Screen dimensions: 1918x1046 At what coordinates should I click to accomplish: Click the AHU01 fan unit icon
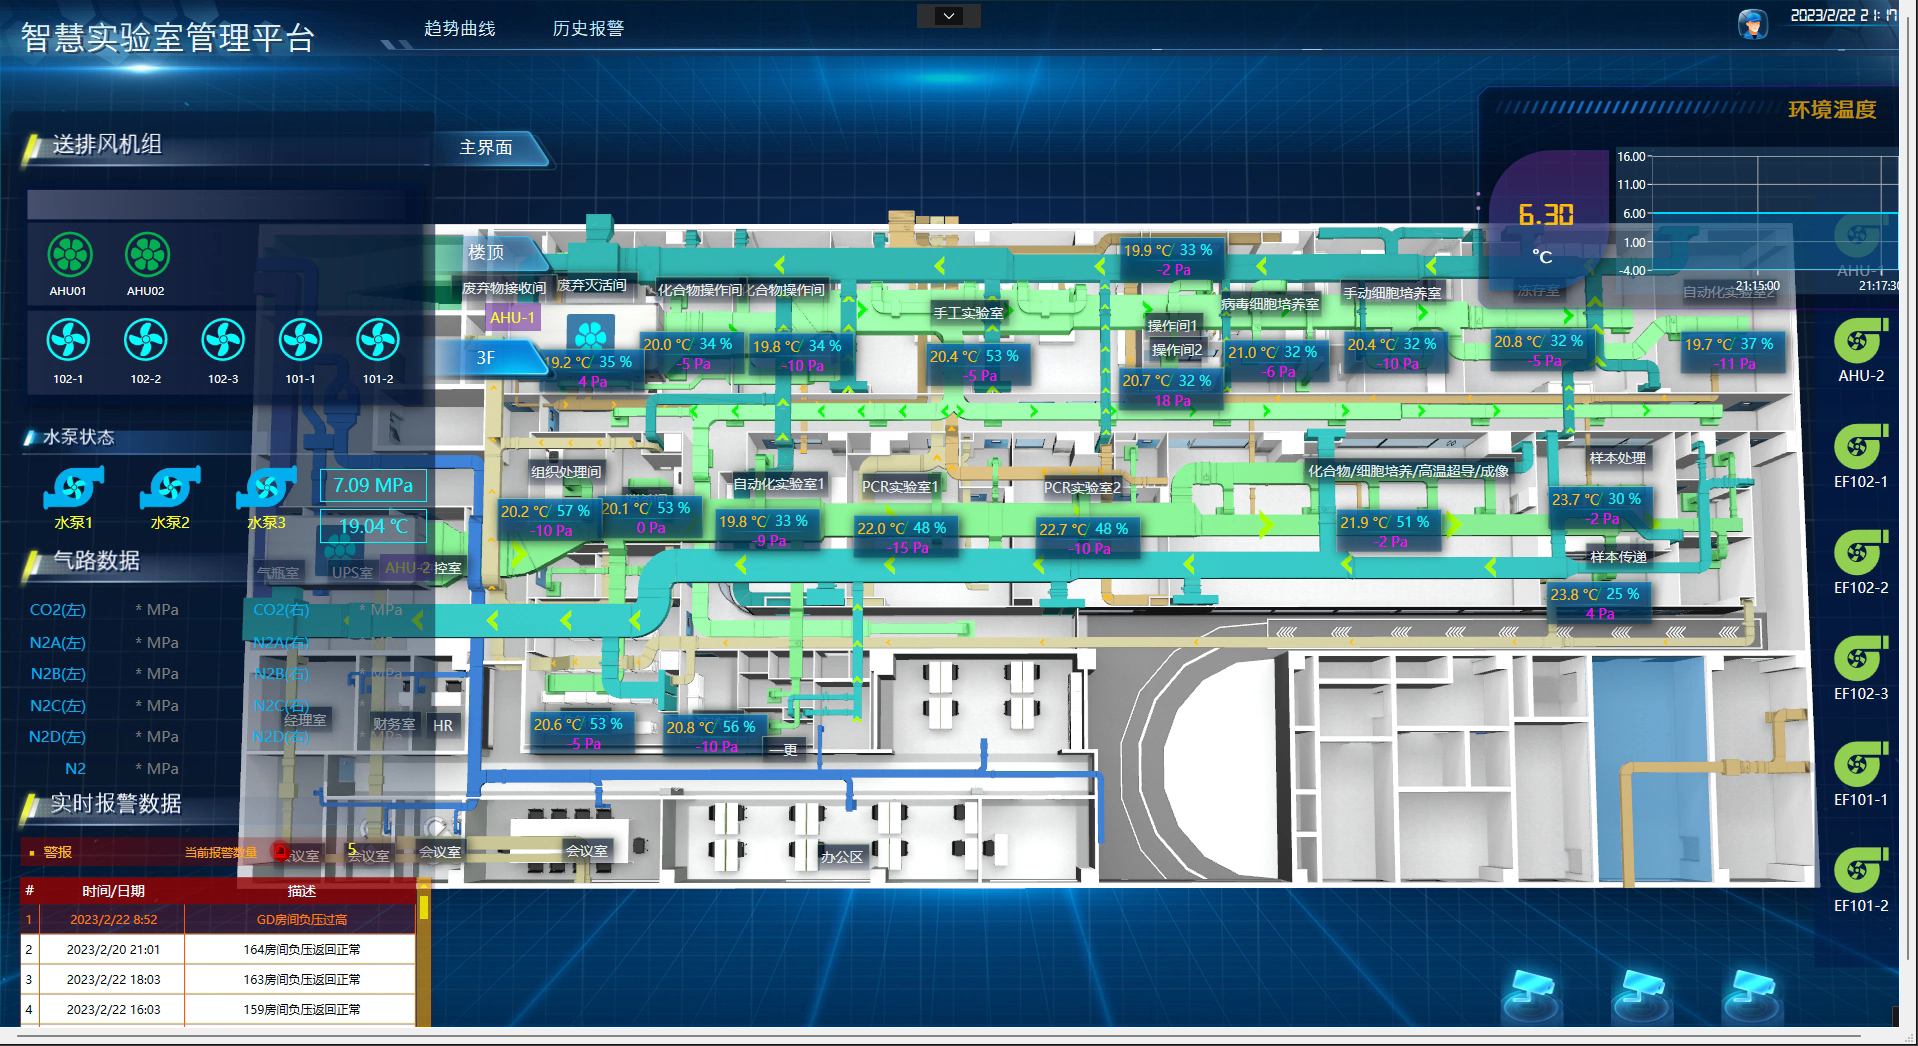[x=69, y=254]
